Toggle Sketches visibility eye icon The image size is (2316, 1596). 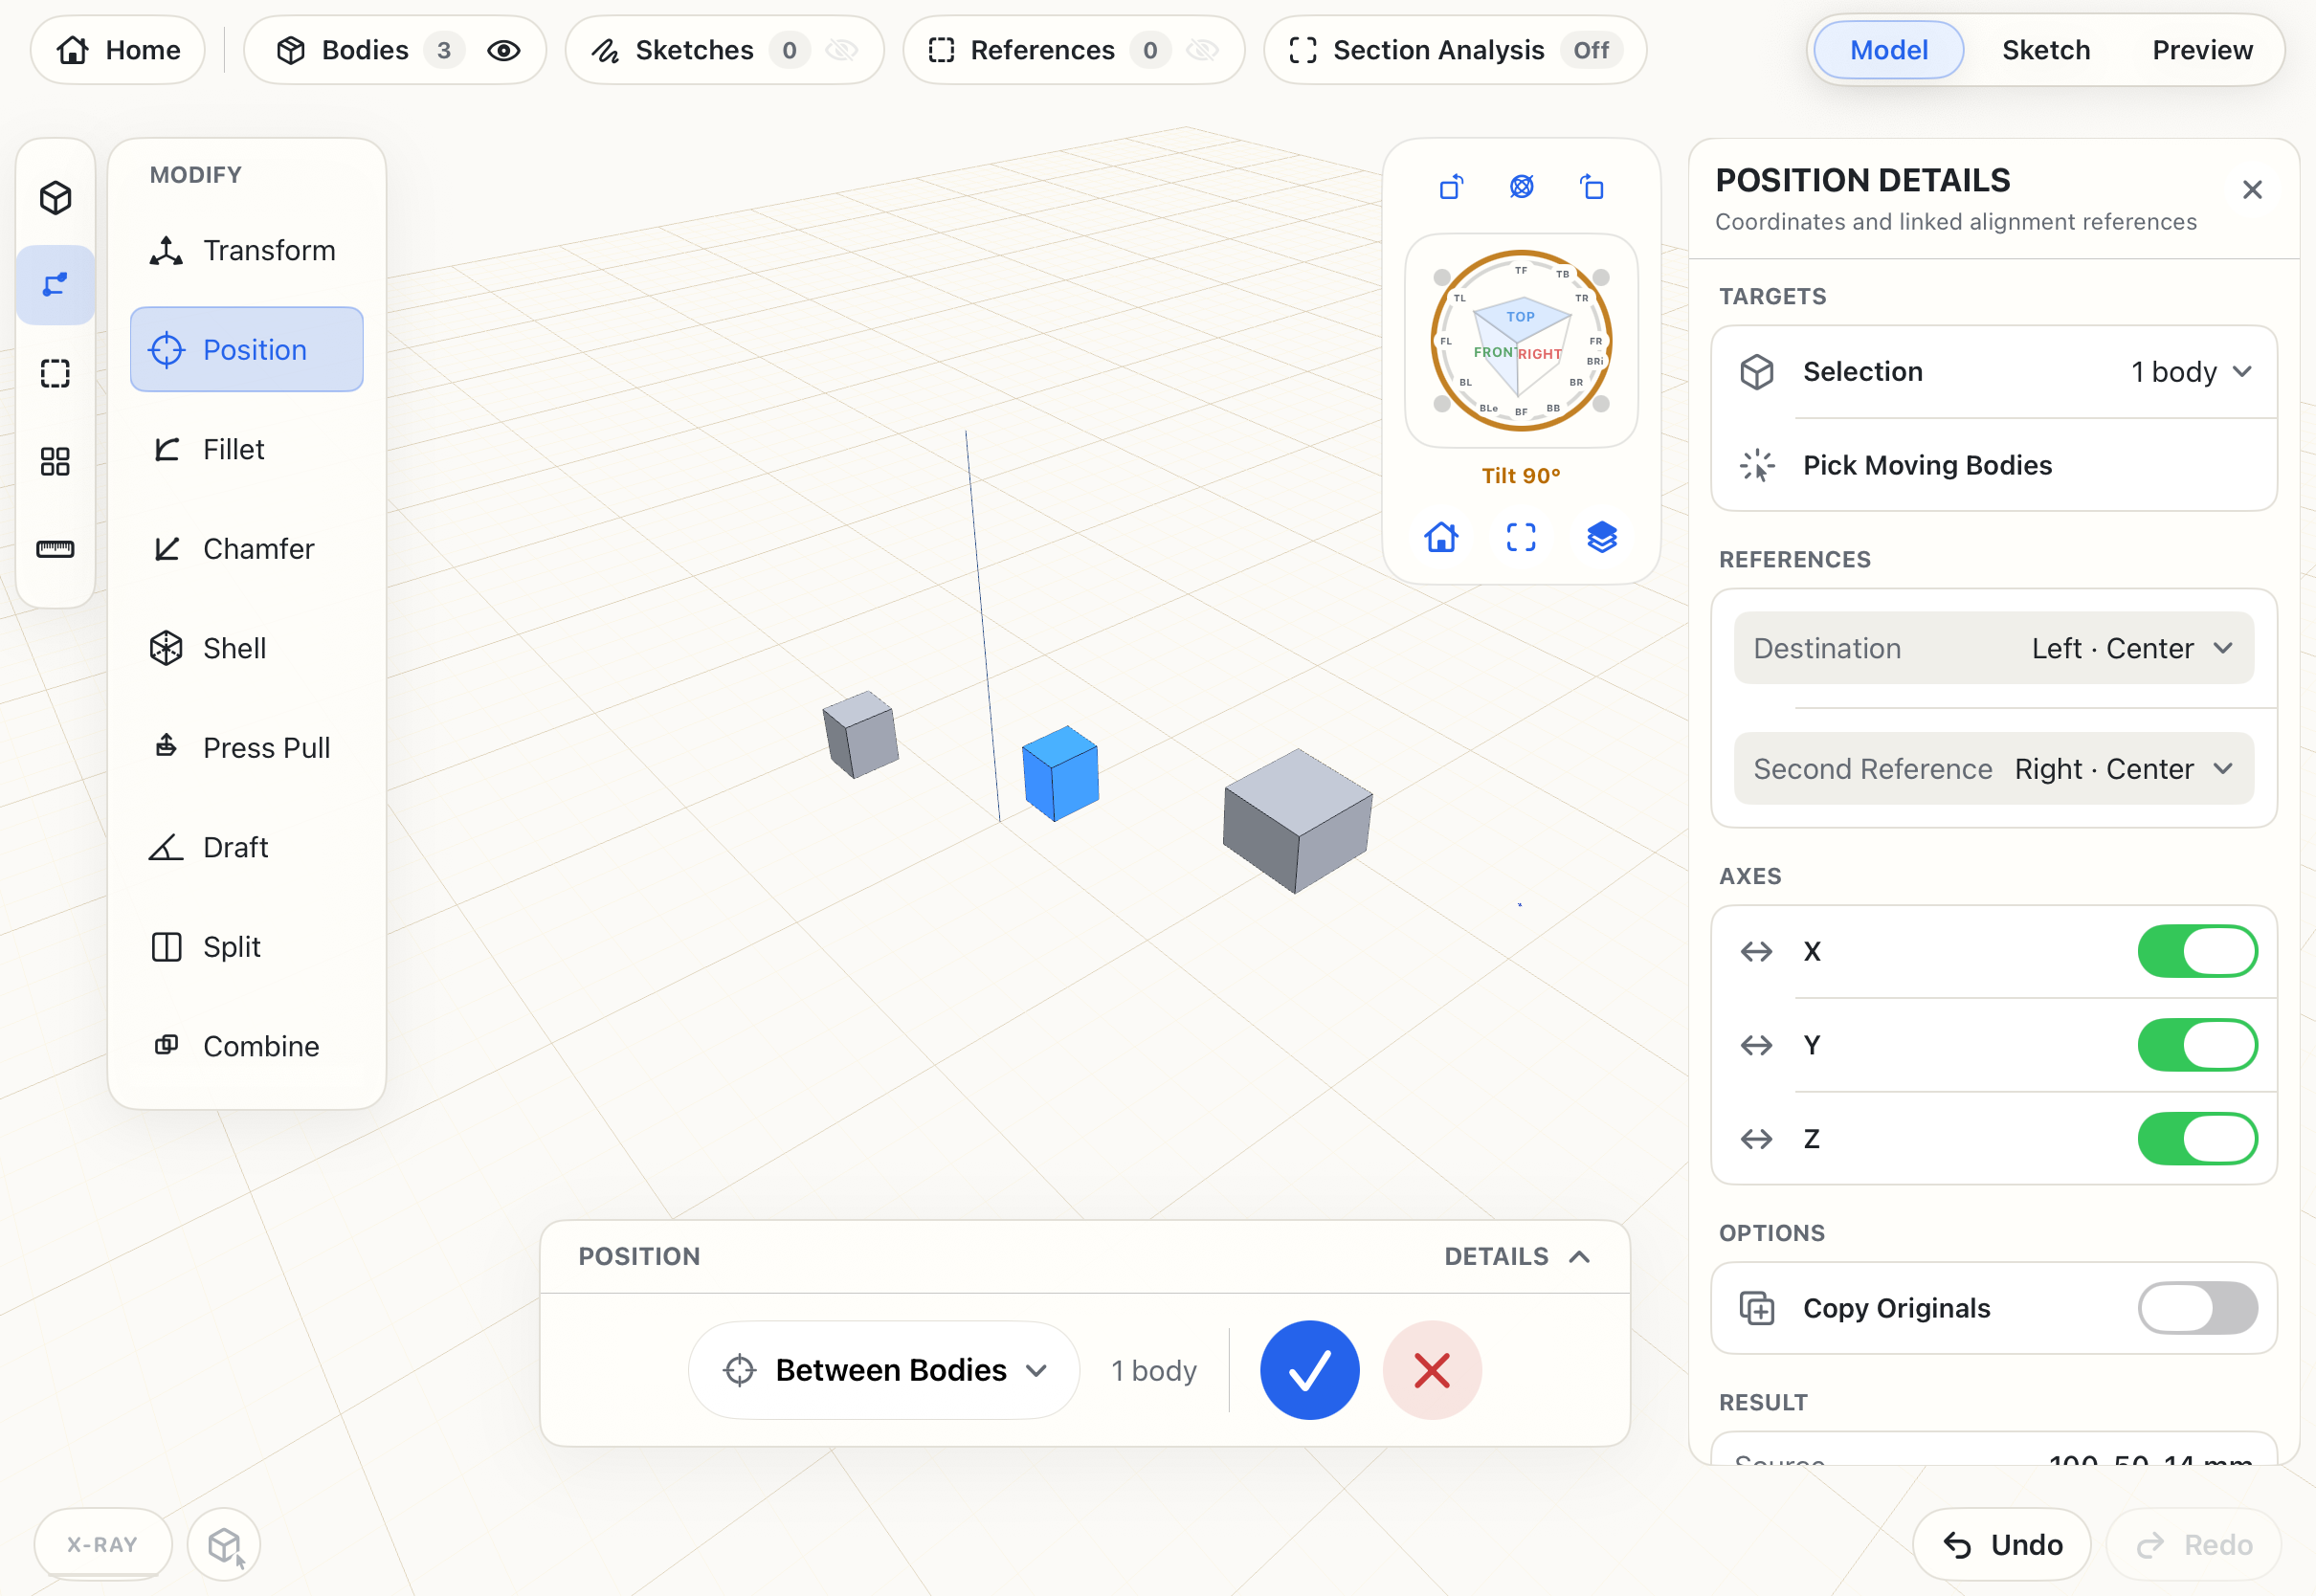[842, 50]
